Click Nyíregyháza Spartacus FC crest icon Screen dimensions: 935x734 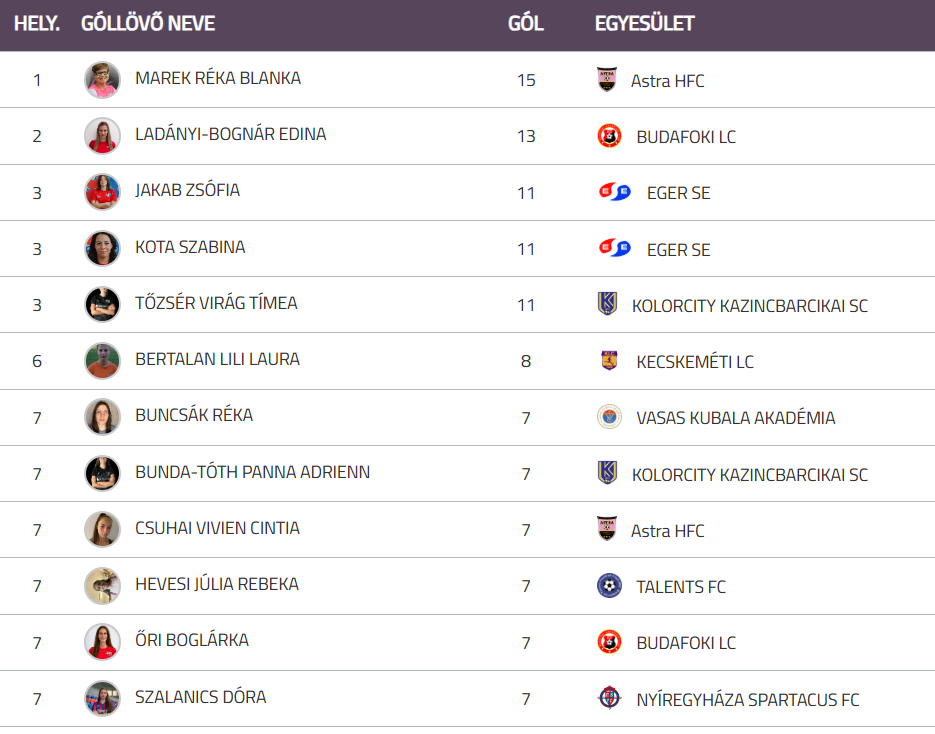609,699
